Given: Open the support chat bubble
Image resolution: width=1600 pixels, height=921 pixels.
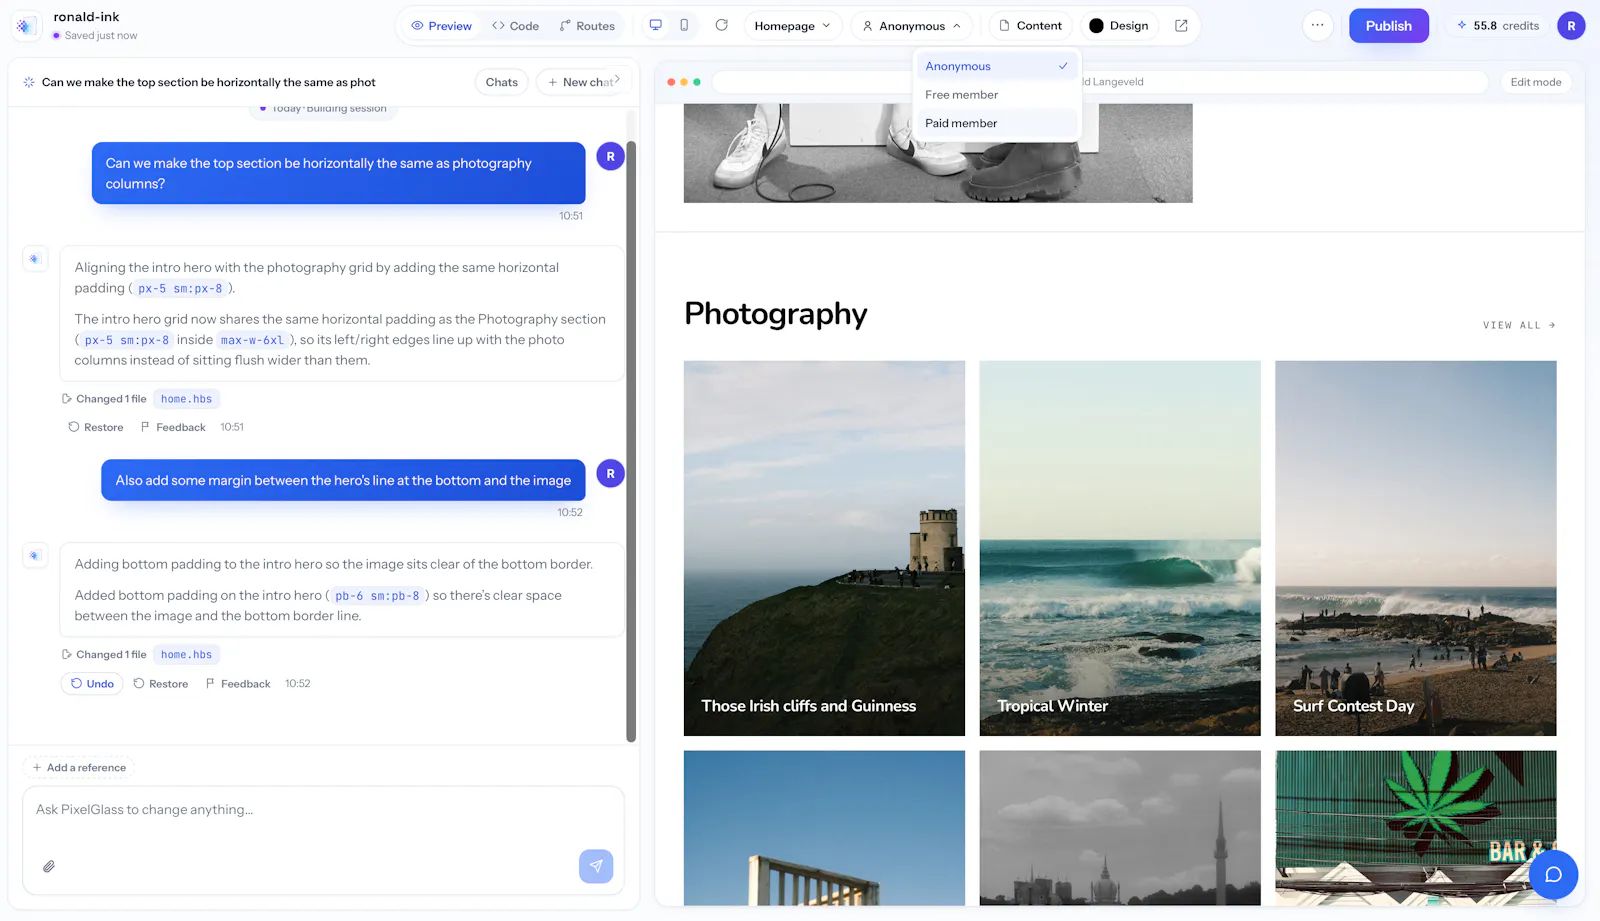Looking at the screenshot, I should pyautogui.click(x=1553, y=874).
